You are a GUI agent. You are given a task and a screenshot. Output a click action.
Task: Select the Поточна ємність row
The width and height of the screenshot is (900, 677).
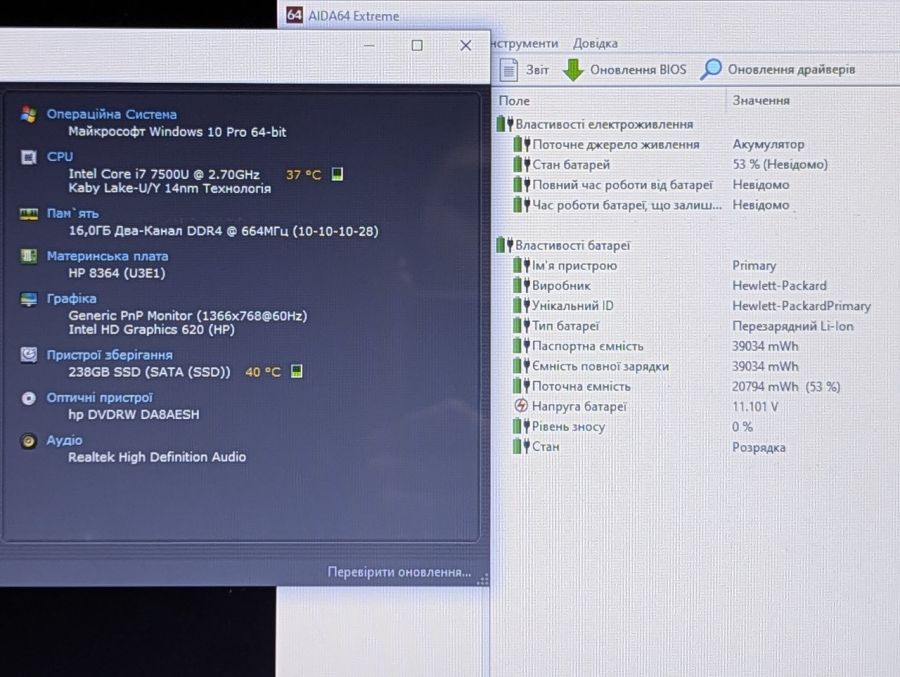tap(677, 386)
